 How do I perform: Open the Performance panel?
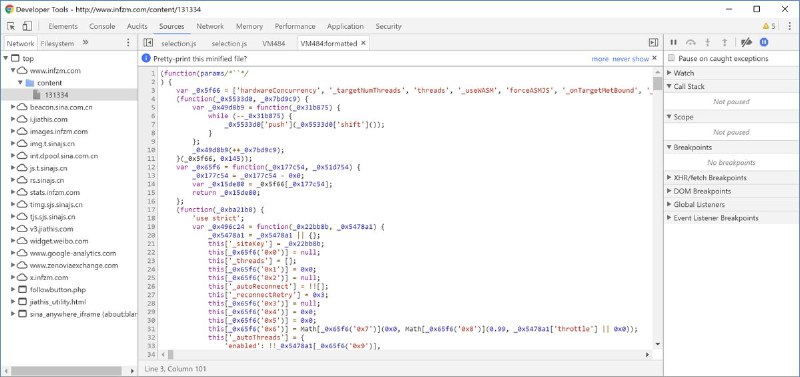tap(295, 26)
